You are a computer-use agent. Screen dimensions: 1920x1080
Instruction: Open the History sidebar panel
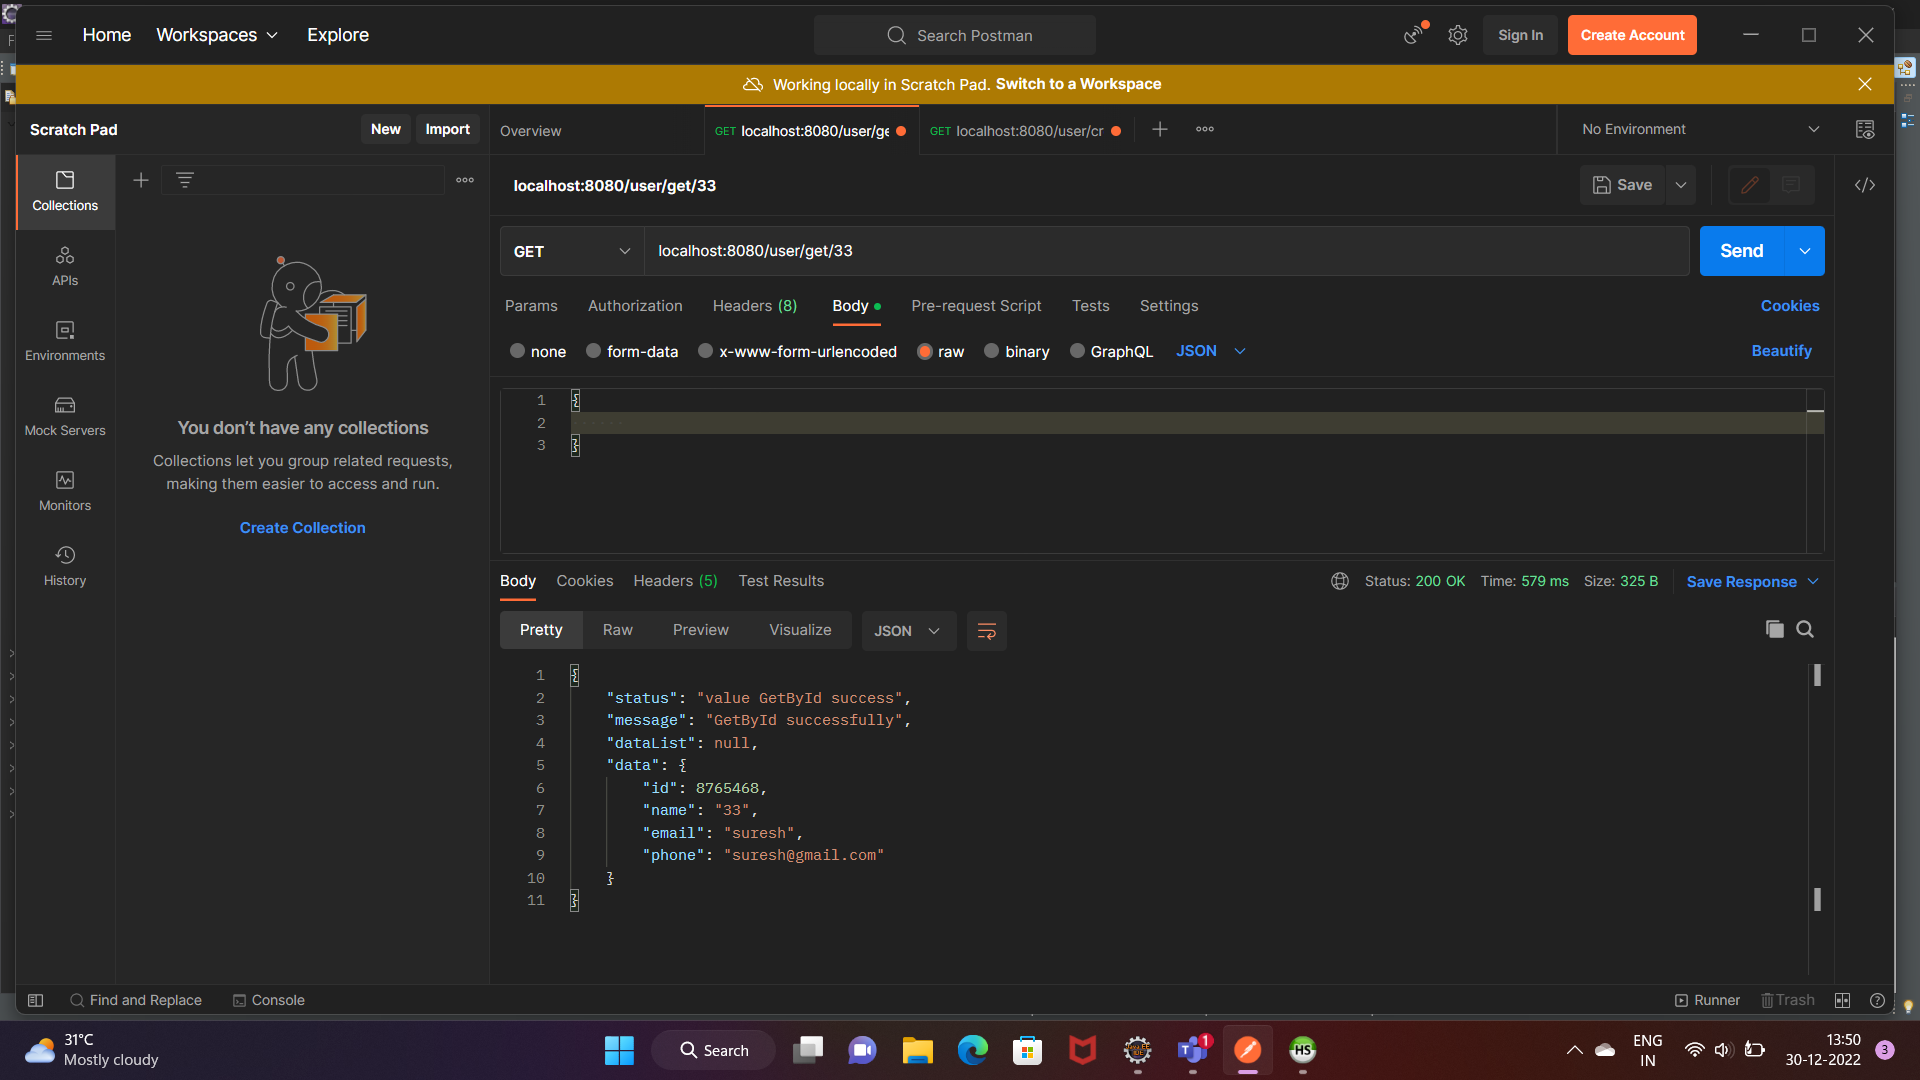[65, 566]
